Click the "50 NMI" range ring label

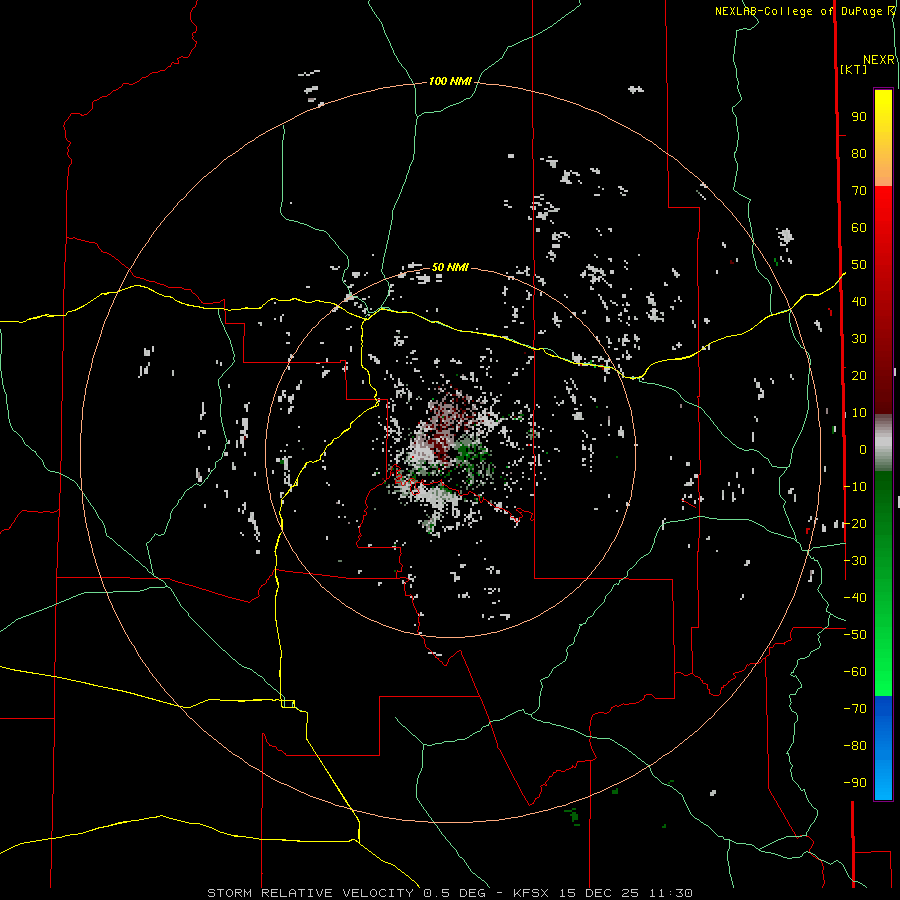(x=450, y=267)
